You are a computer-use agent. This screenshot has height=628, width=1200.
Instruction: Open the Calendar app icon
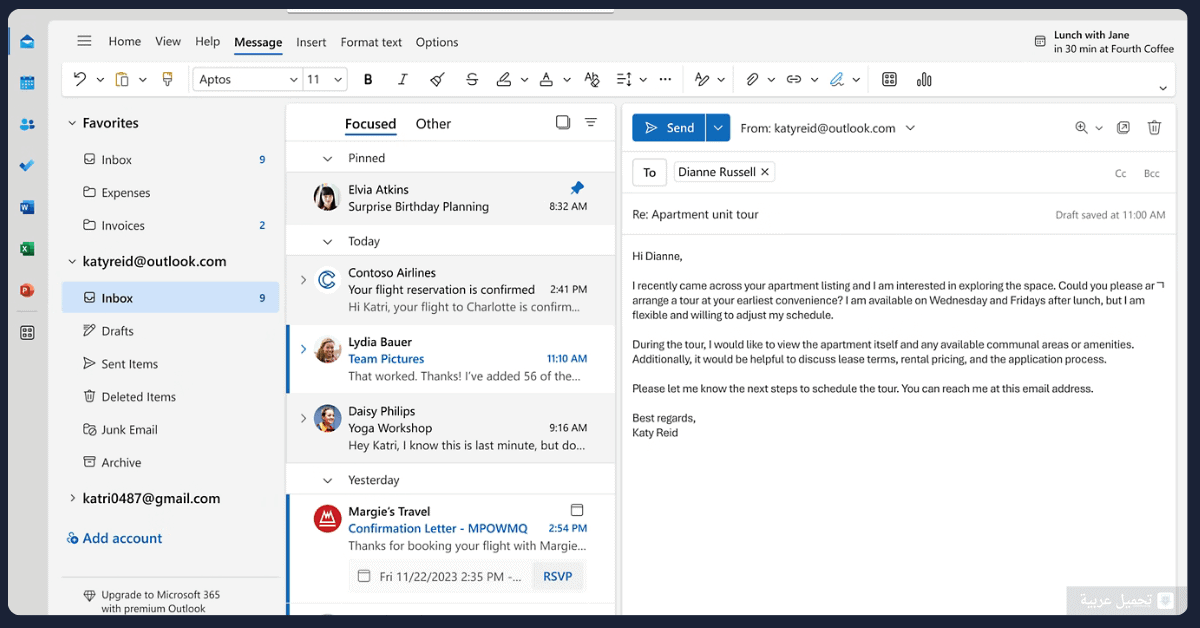[27, 83]
